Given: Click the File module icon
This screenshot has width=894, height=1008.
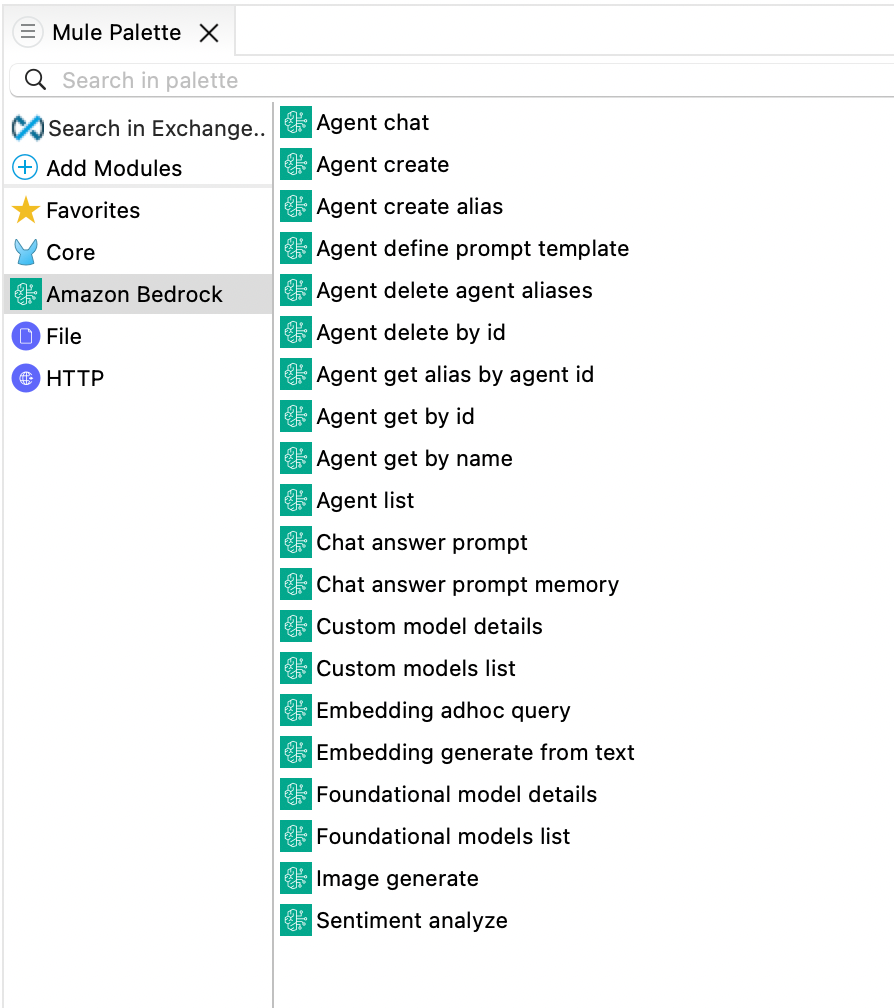Looking at the screenshot, I should 26,336.
